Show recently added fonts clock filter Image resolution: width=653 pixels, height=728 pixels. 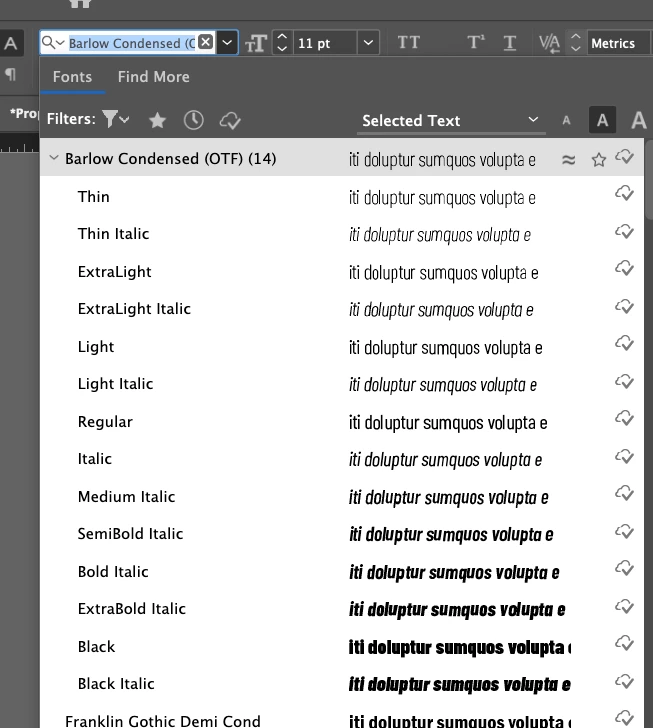(x=193, y=120)
